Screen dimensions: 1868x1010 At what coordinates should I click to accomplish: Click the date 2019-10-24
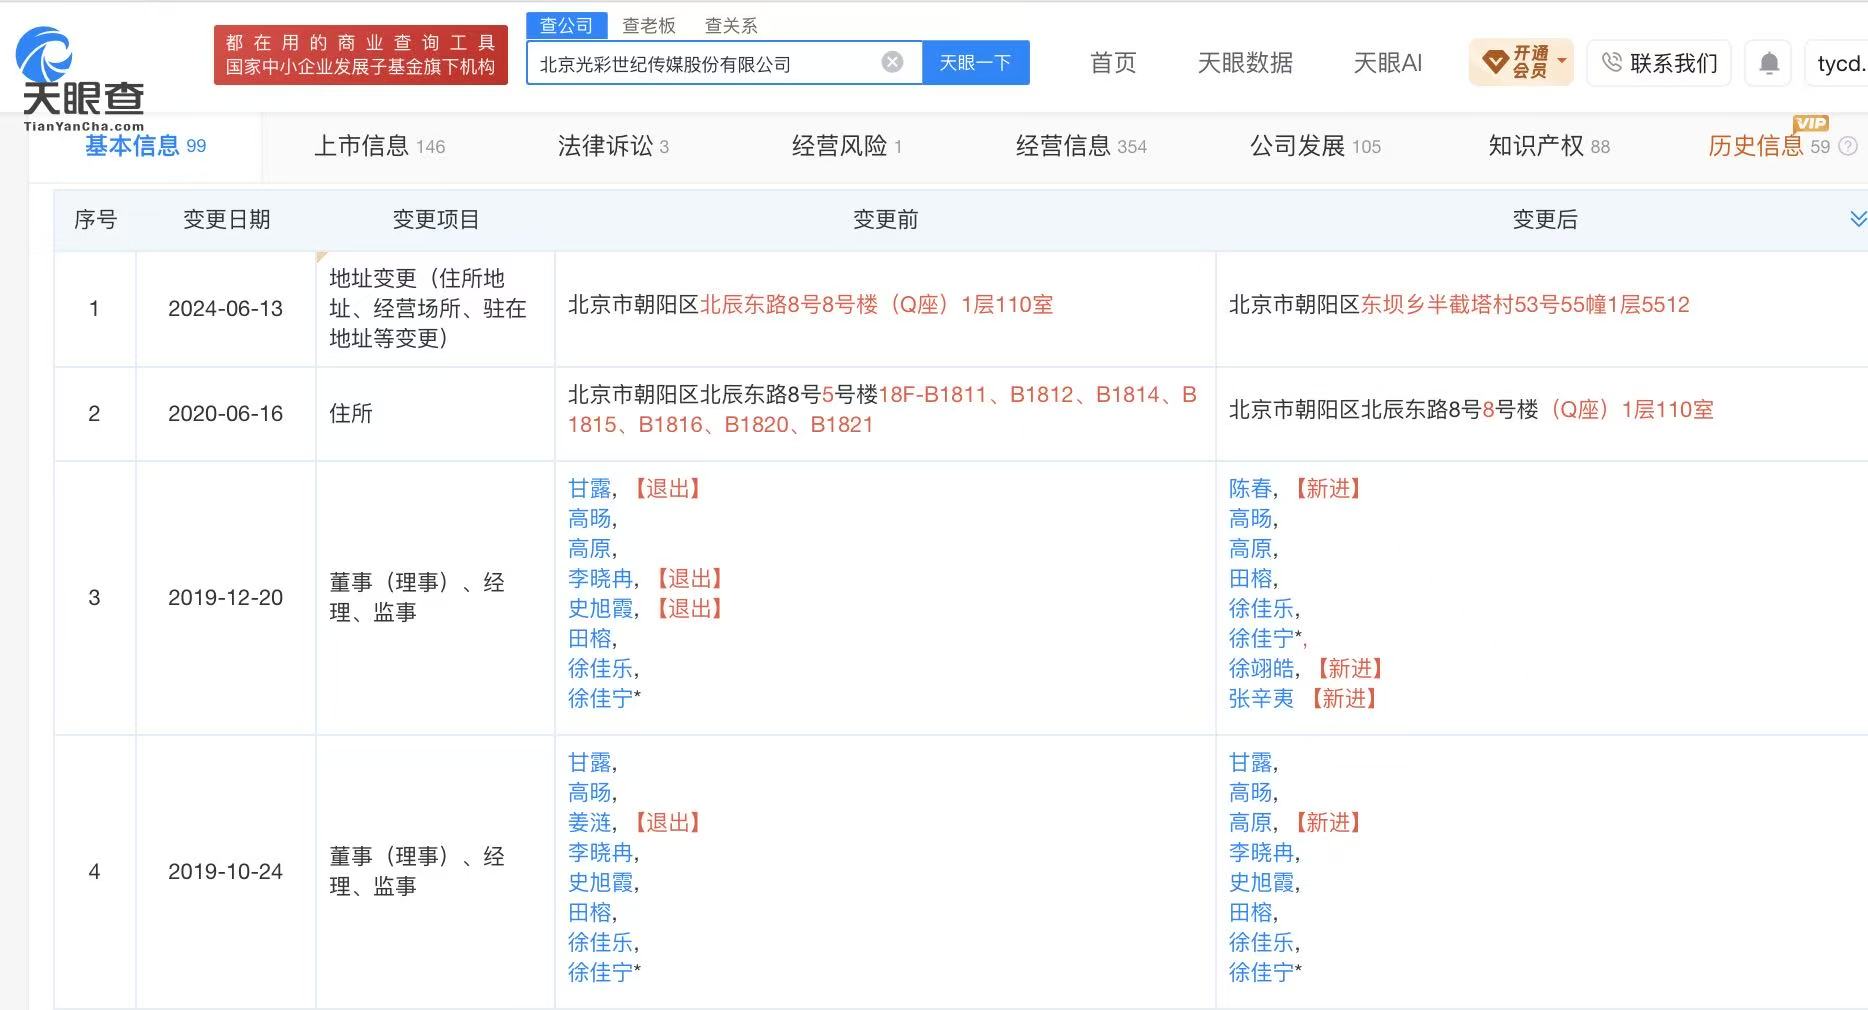tap(226, 872)
